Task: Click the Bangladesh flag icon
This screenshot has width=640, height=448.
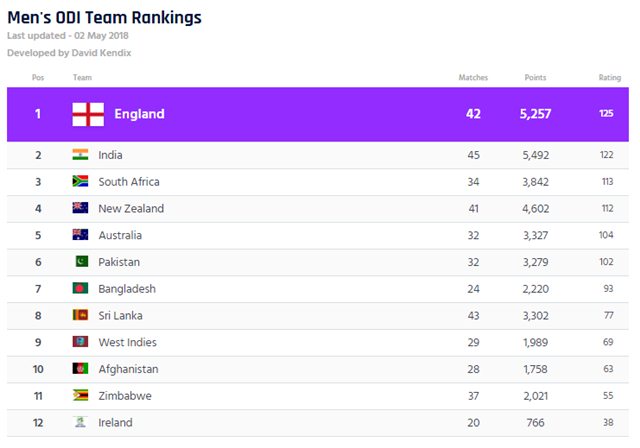Action: (80, 288)
